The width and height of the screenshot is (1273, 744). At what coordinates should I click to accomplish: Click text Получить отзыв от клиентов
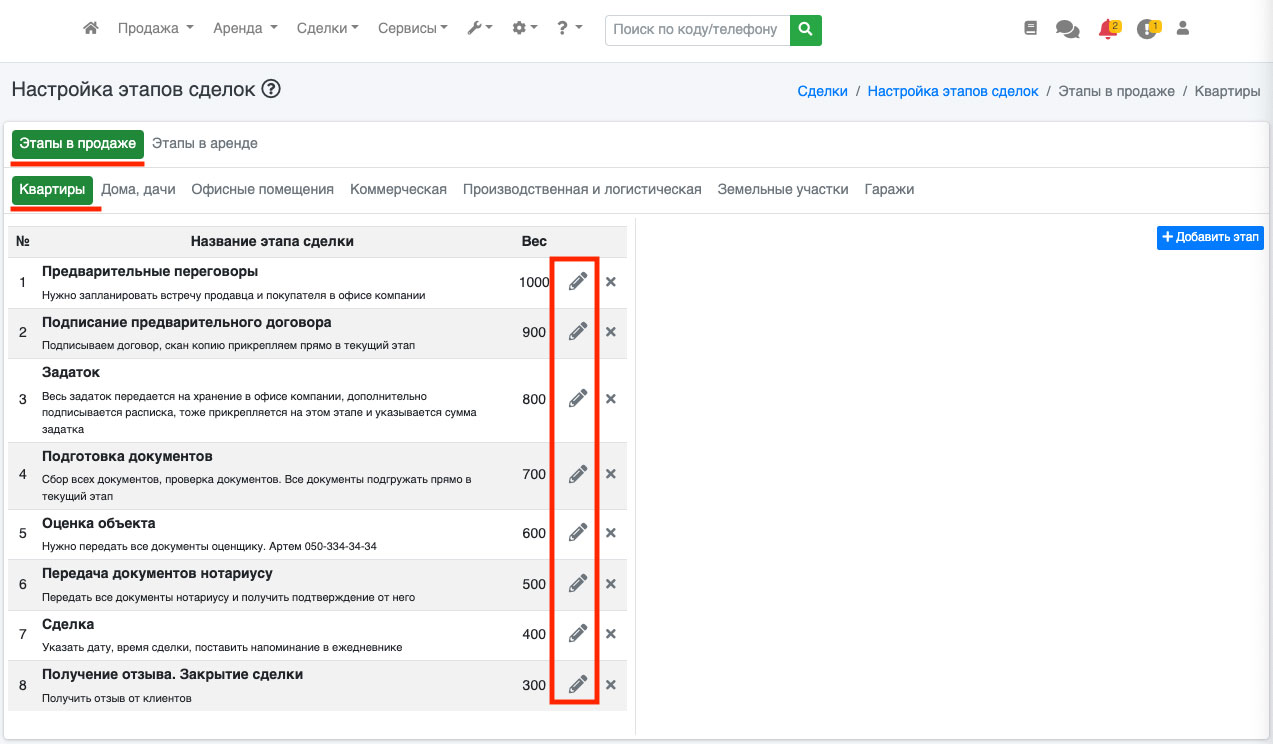point(116,698)
